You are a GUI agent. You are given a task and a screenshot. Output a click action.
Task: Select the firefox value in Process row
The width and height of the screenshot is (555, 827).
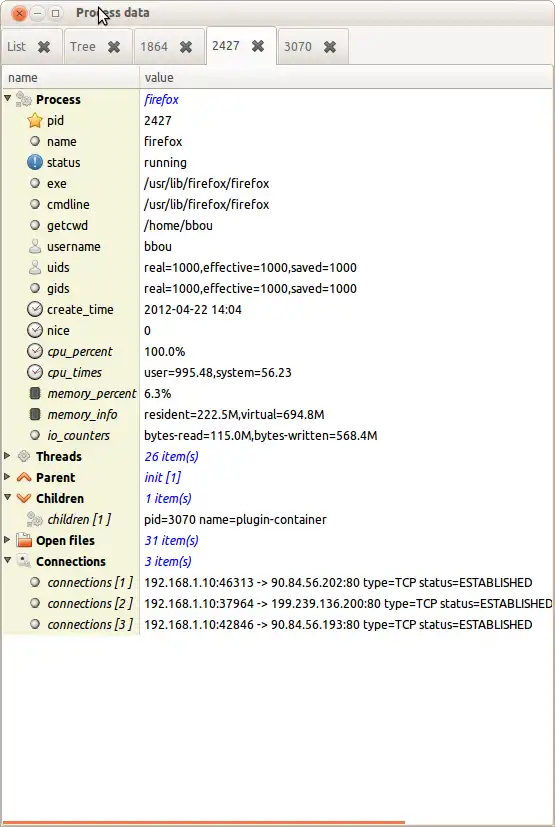[x=161, y=99]
